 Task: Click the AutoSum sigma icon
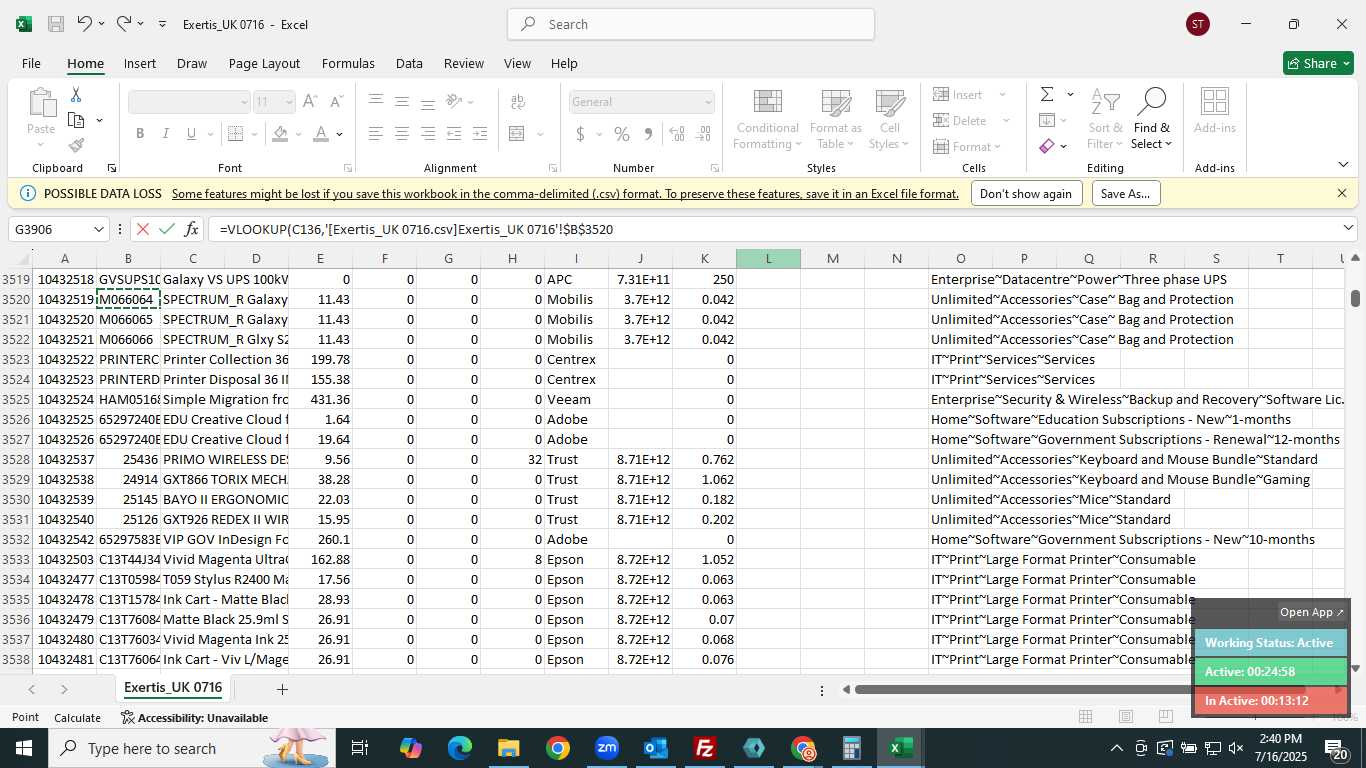point(1047,94)
